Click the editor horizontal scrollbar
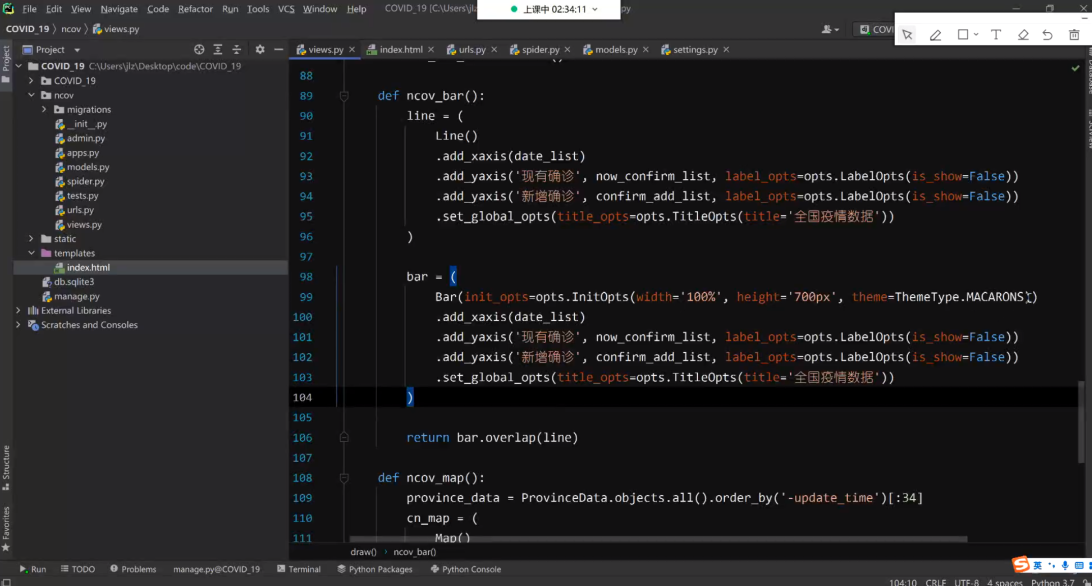Screen dimensions: 1092x586 coord(658,539)
